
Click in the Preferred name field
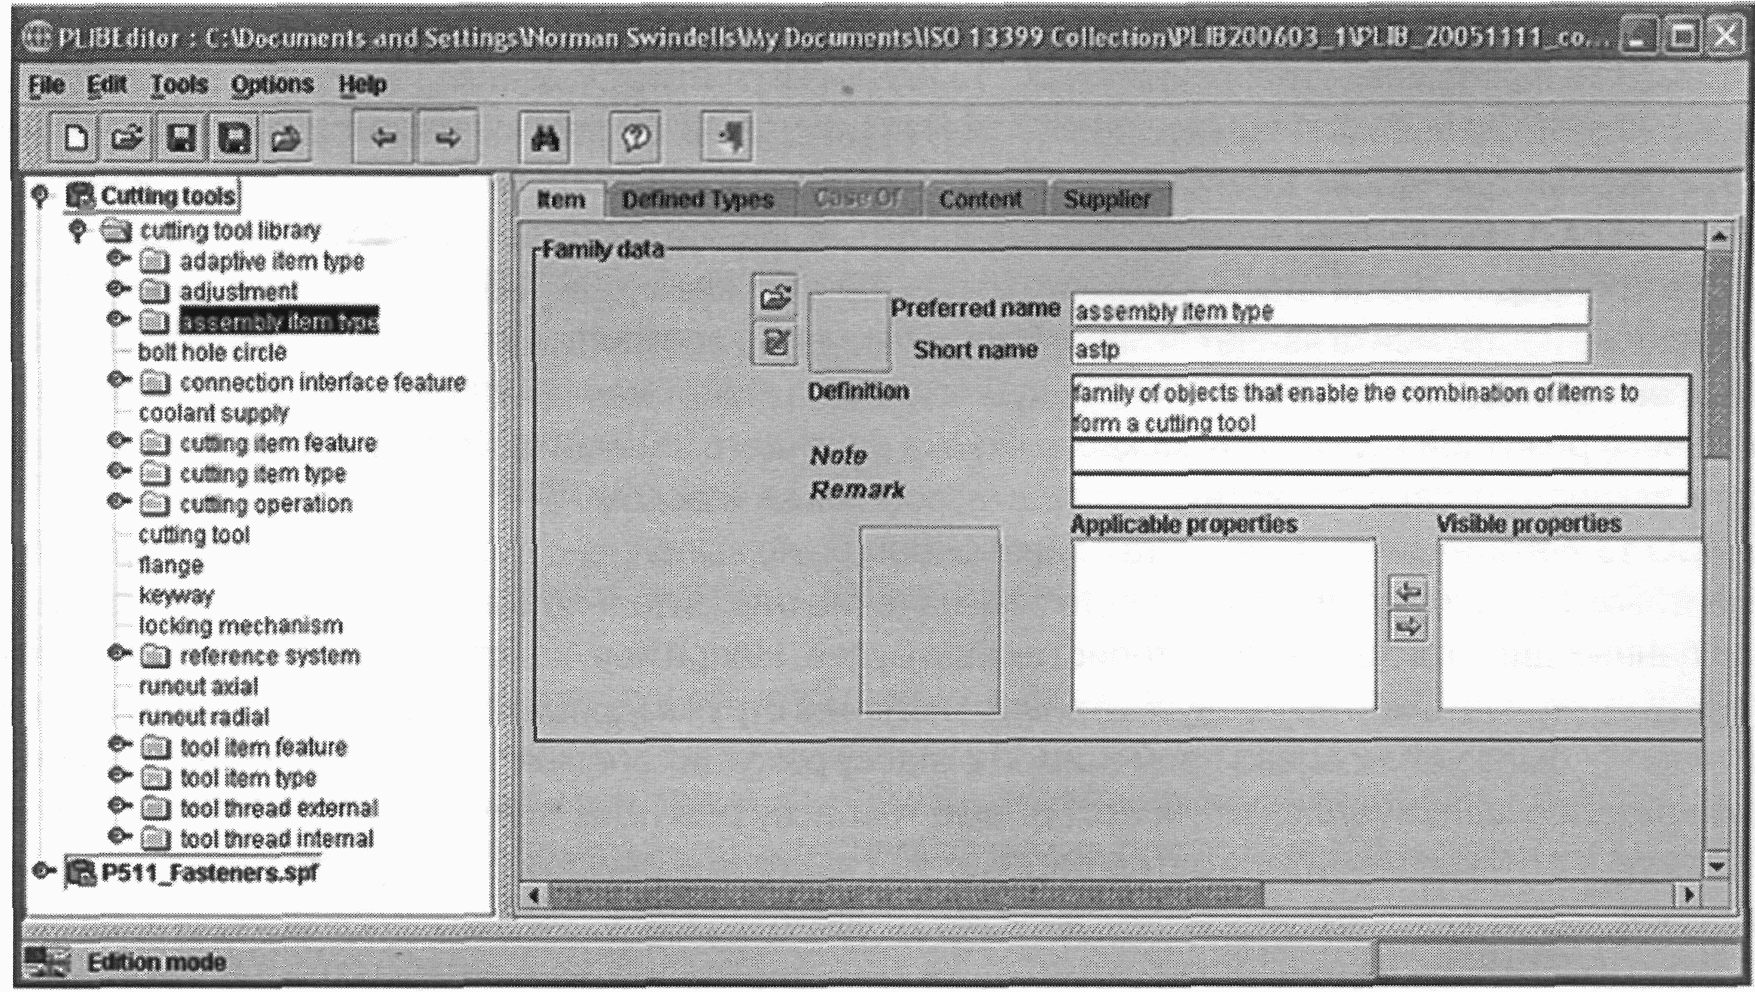1330,310
